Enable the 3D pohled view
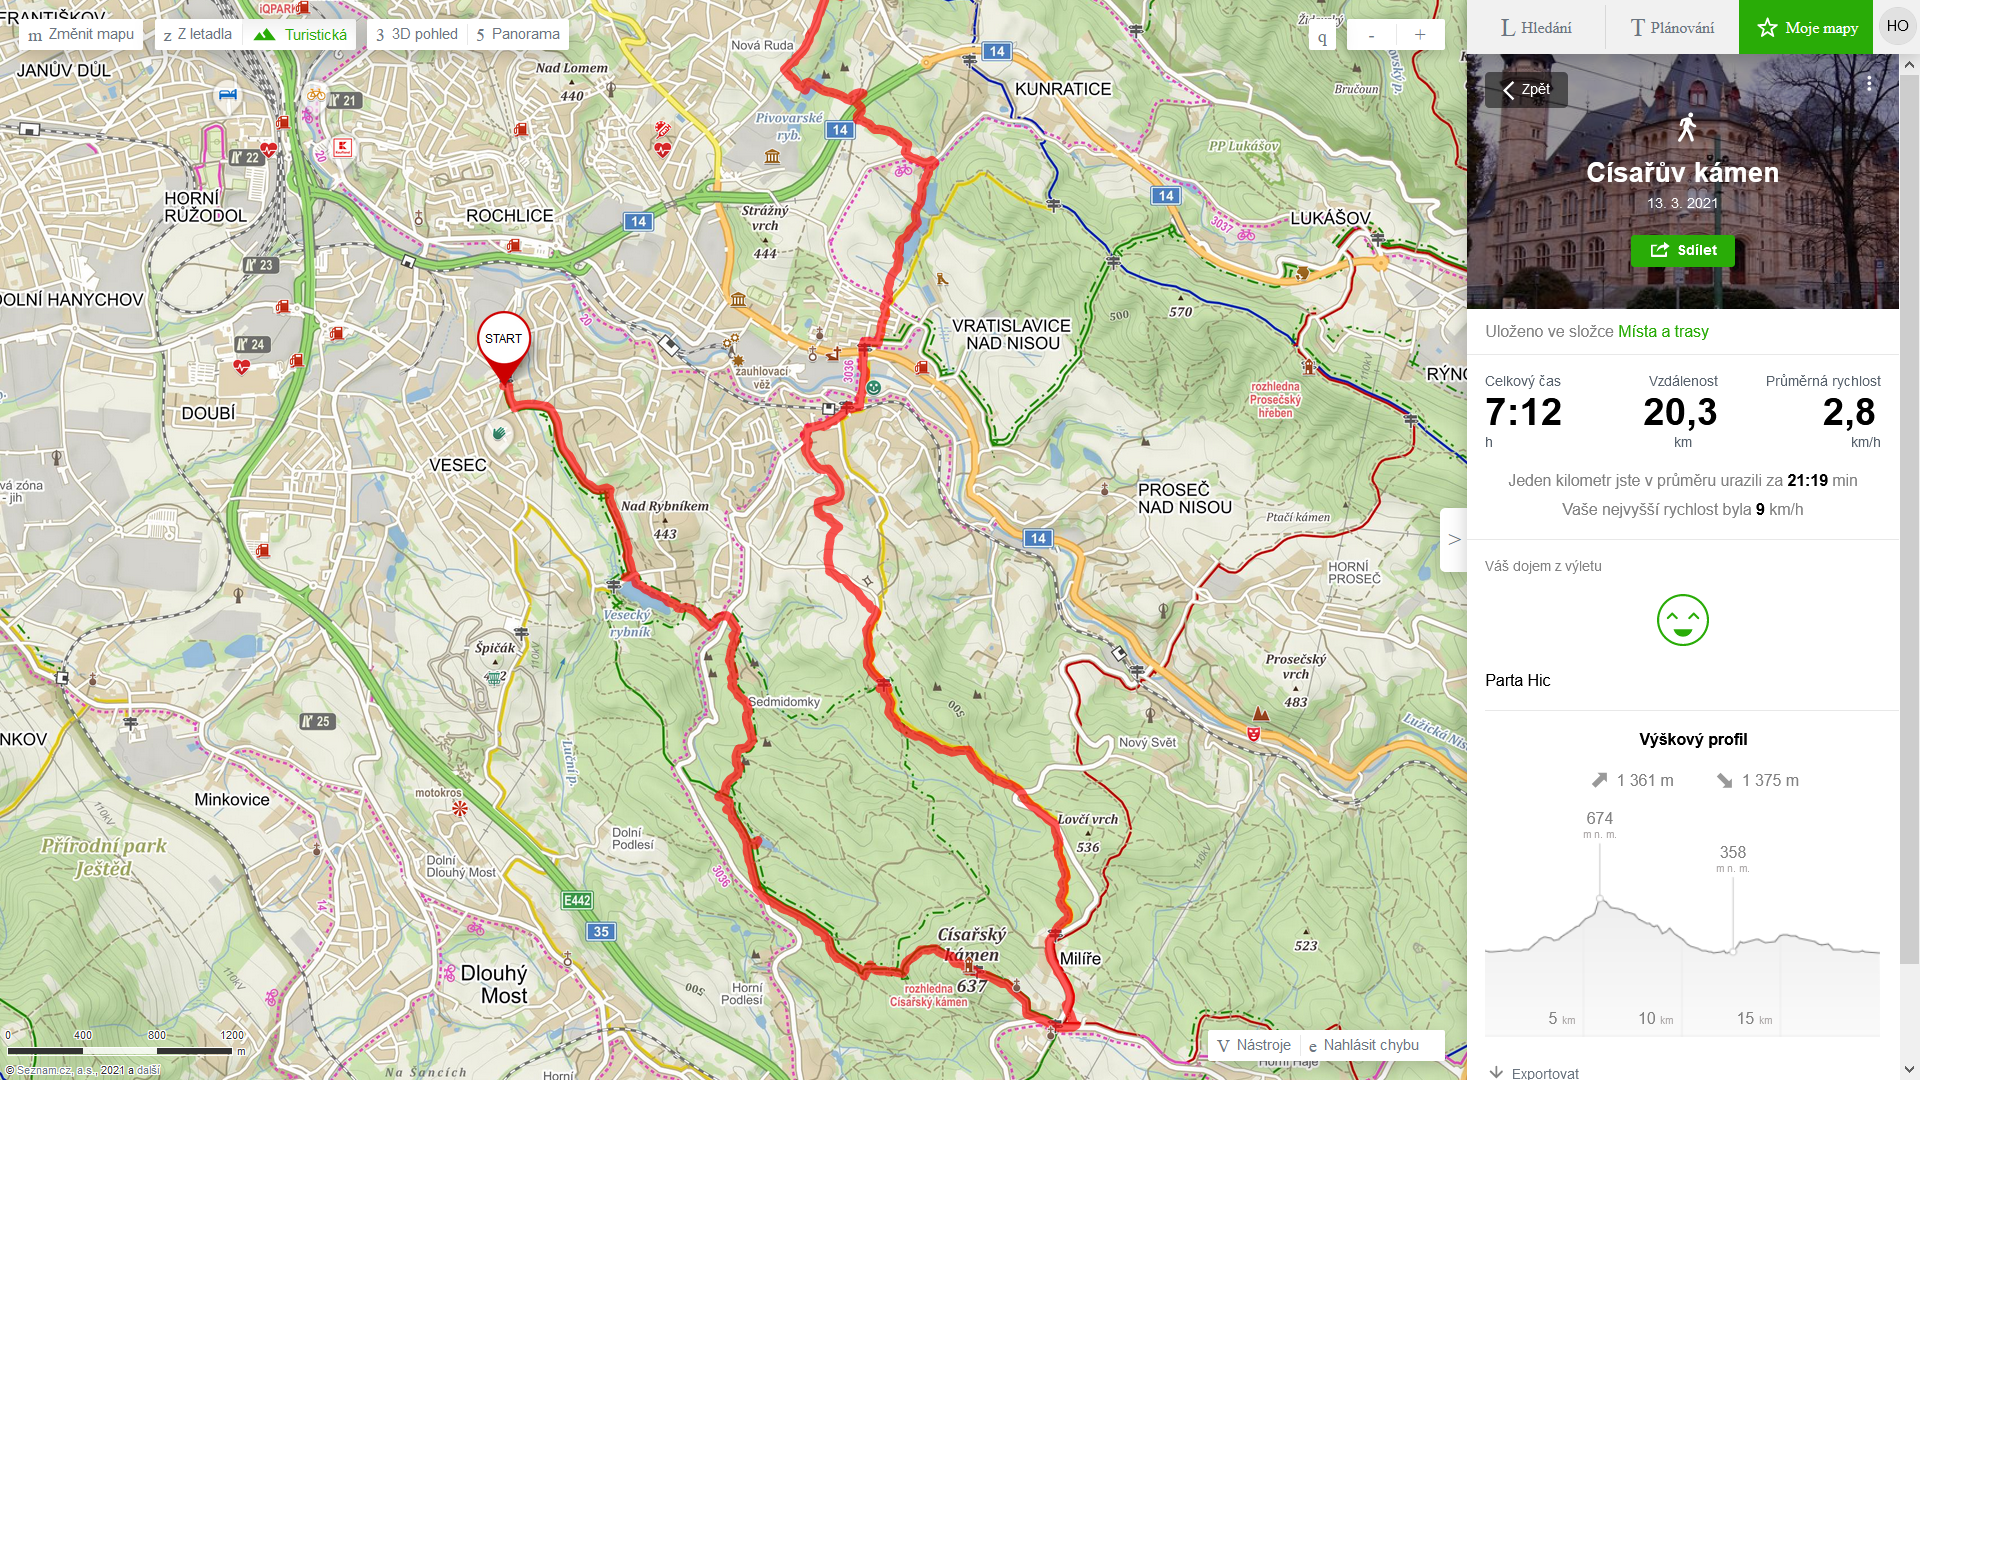Image resolution: width=2004 pixels, height=1548 pixels. coord(417,34)
